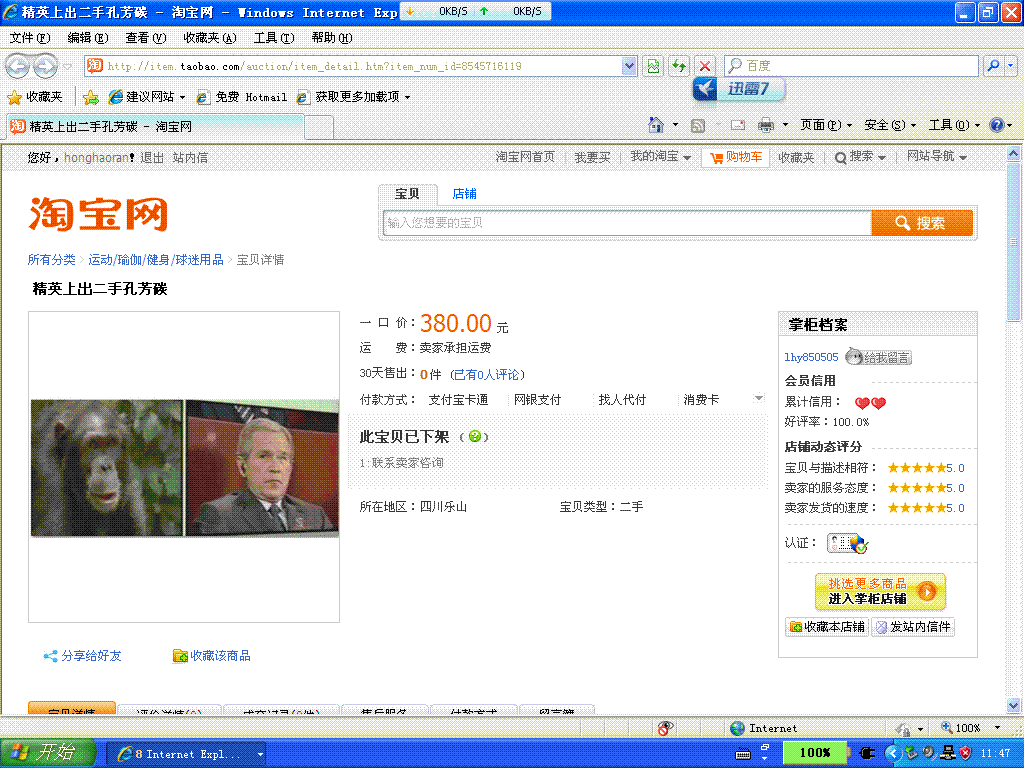The image size is (1024, 768).
Task: Click the 分享给好友 share icon
Action: [x=50, y=656]
